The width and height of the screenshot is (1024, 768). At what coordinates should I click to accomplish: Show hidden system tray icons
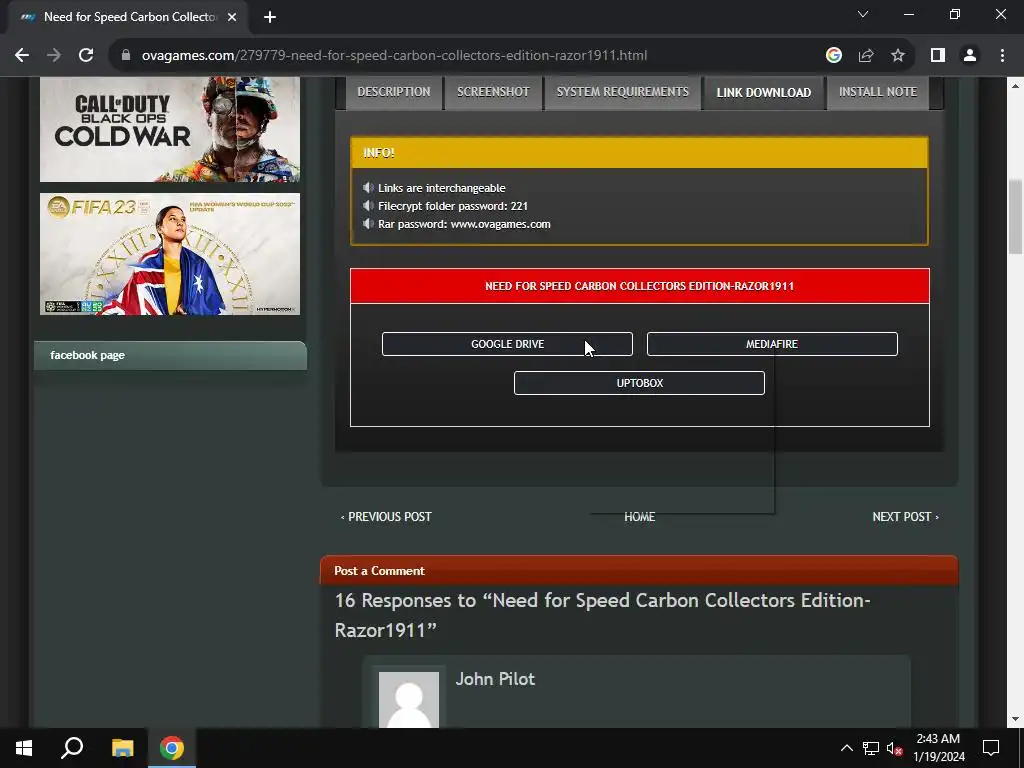[x=846, y=748]
